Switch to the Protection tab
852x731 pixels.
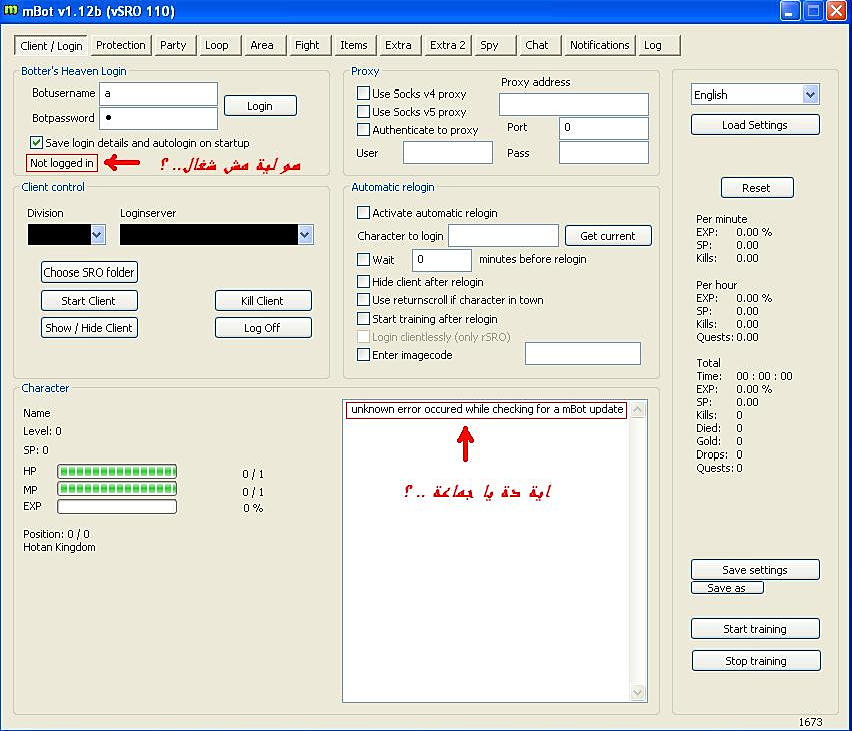[121, 45]
